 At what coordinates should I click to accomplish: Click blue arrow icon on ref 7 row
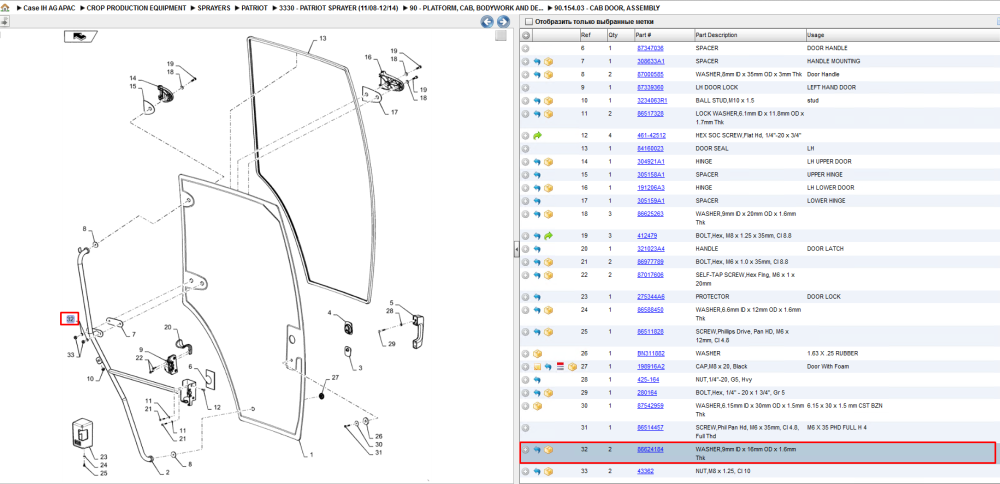pyautogui.click(x=537, y=61)
